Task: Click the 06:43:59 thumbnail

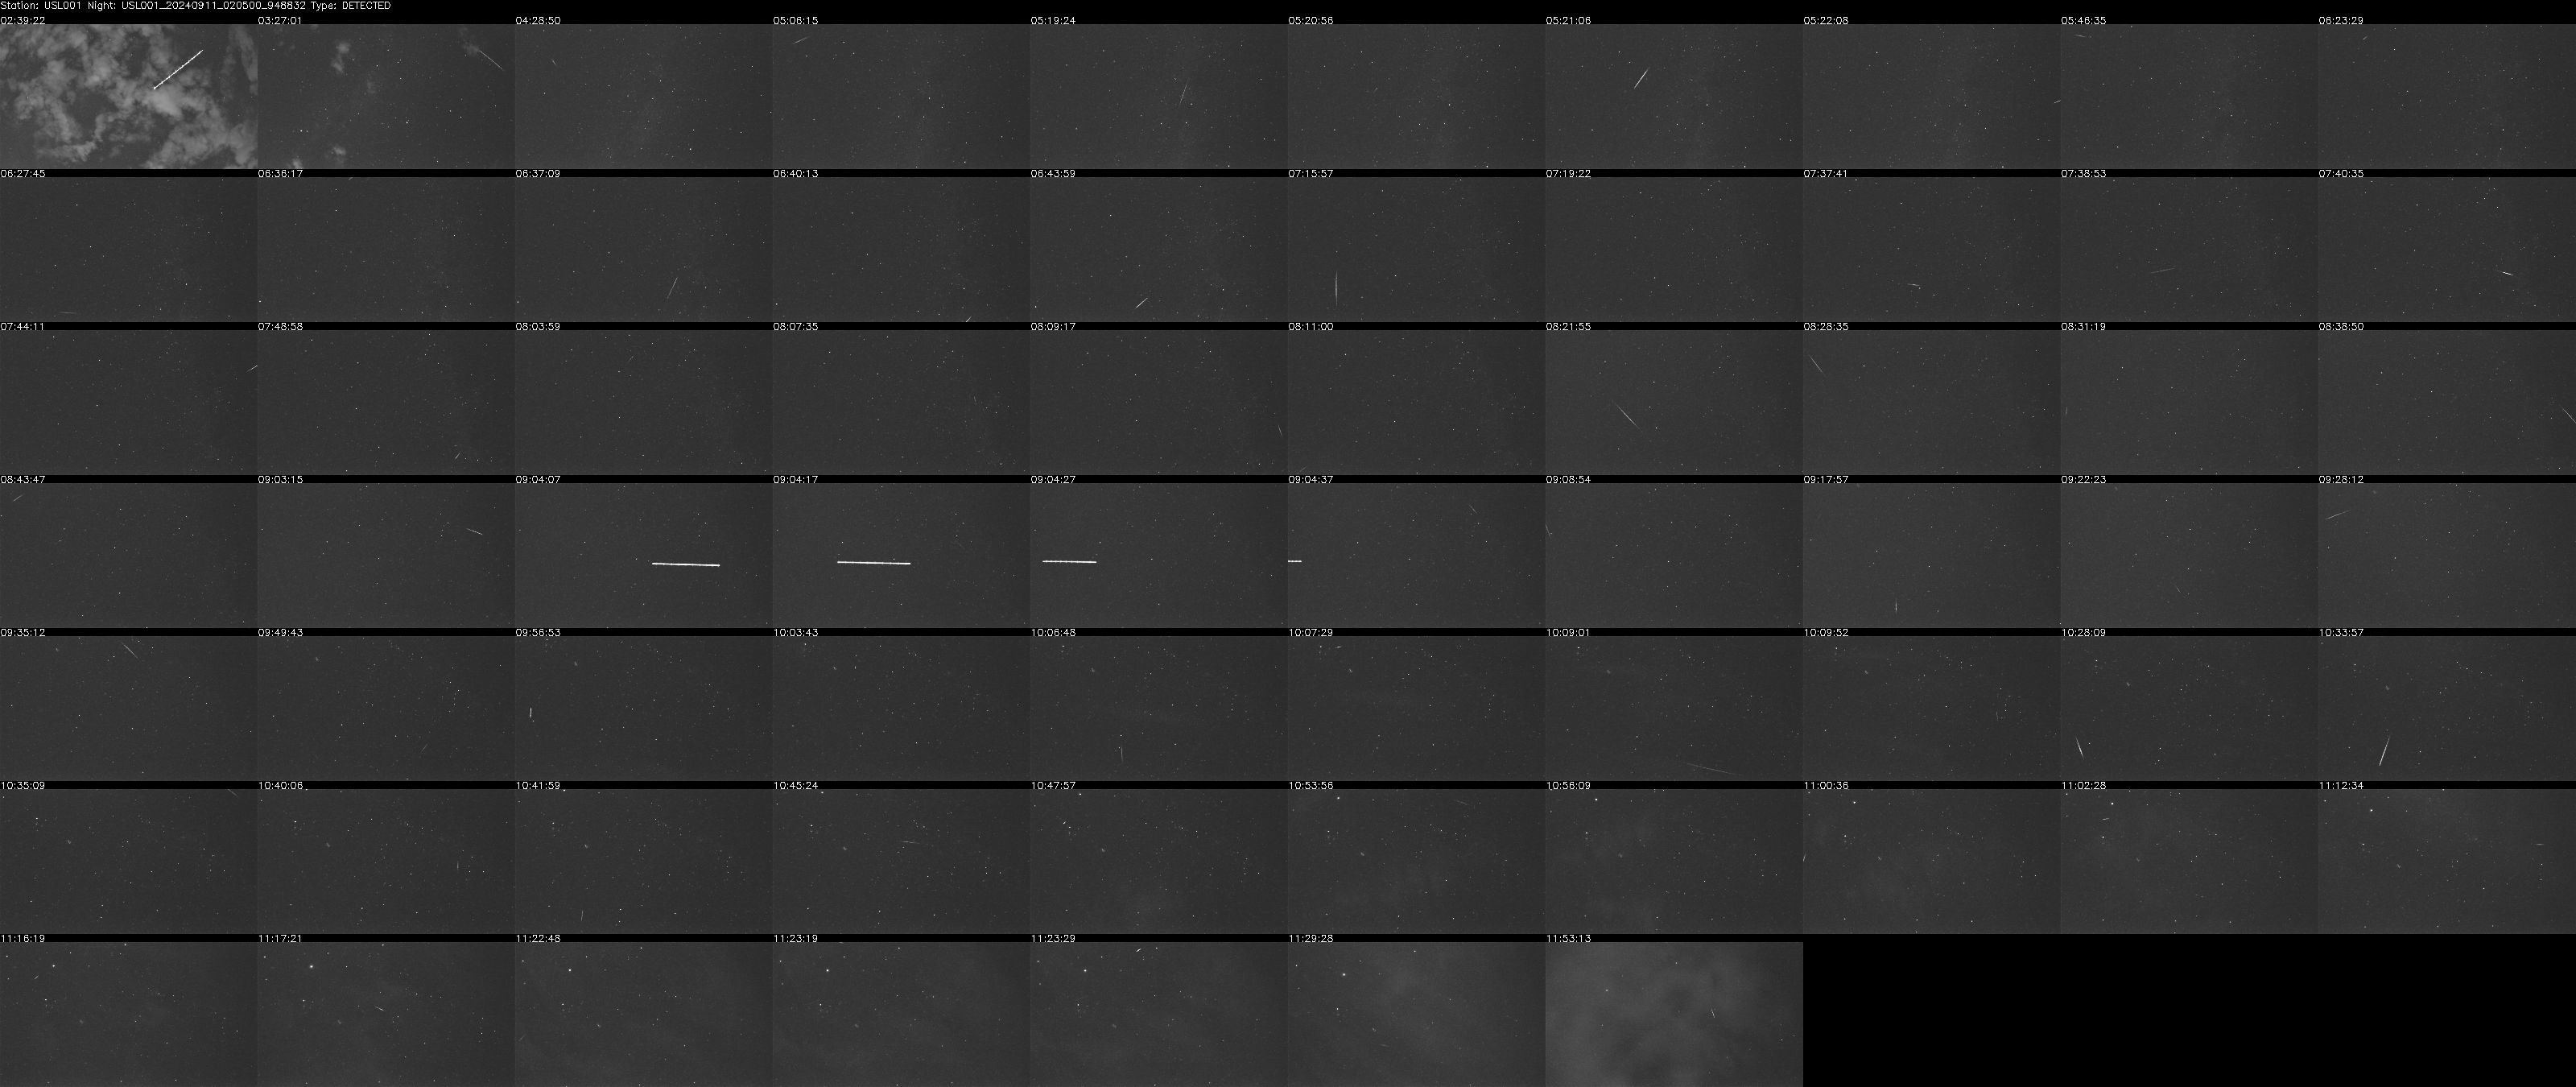Action: (1159, 249)
